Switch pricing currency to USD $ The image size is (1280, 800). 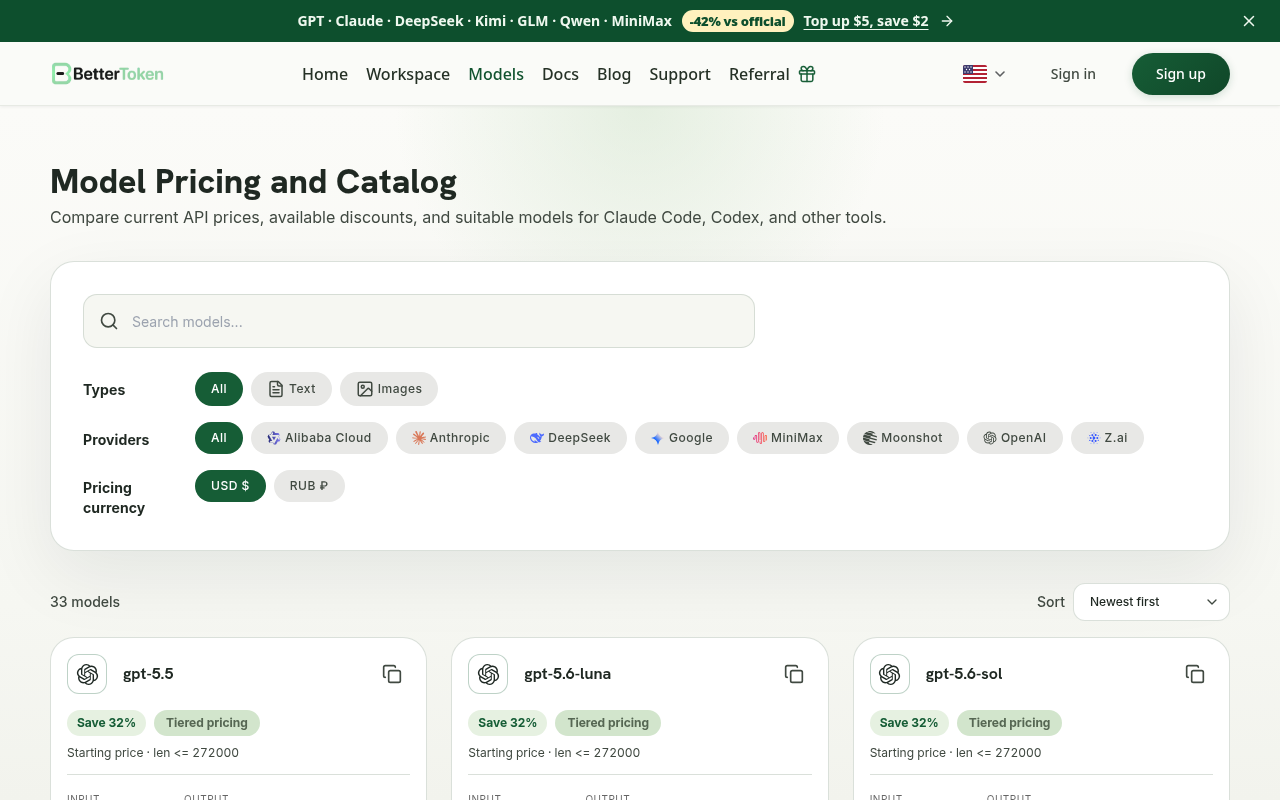click(x=230, y=486)
